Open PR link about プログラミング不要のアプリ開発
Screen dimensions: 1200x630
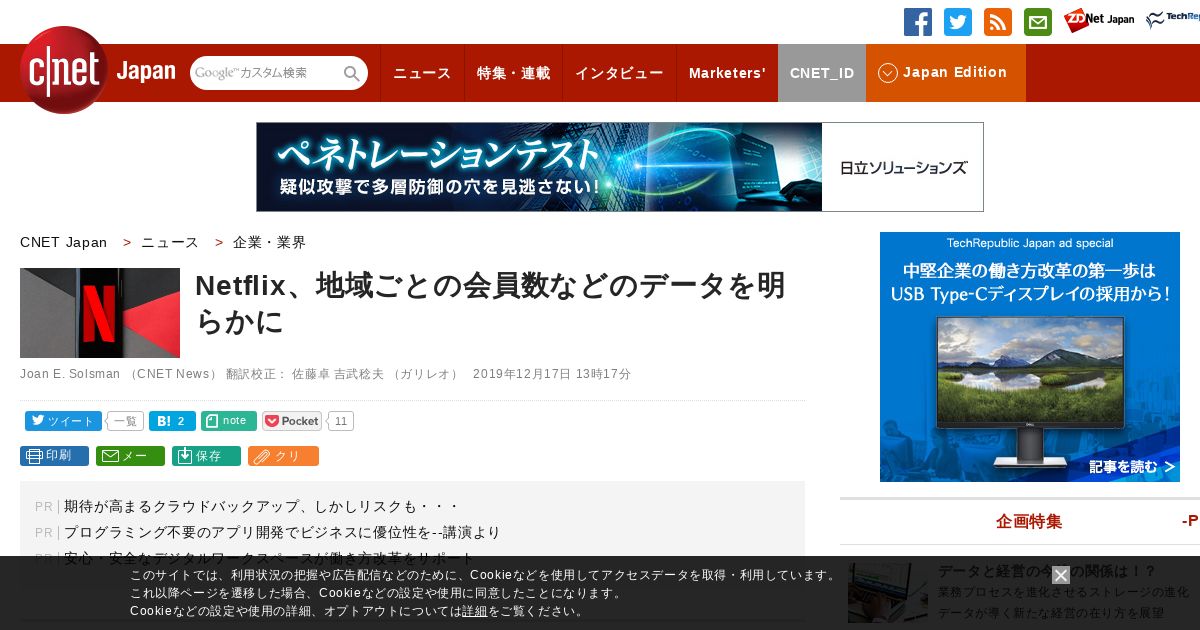point(282,532)
